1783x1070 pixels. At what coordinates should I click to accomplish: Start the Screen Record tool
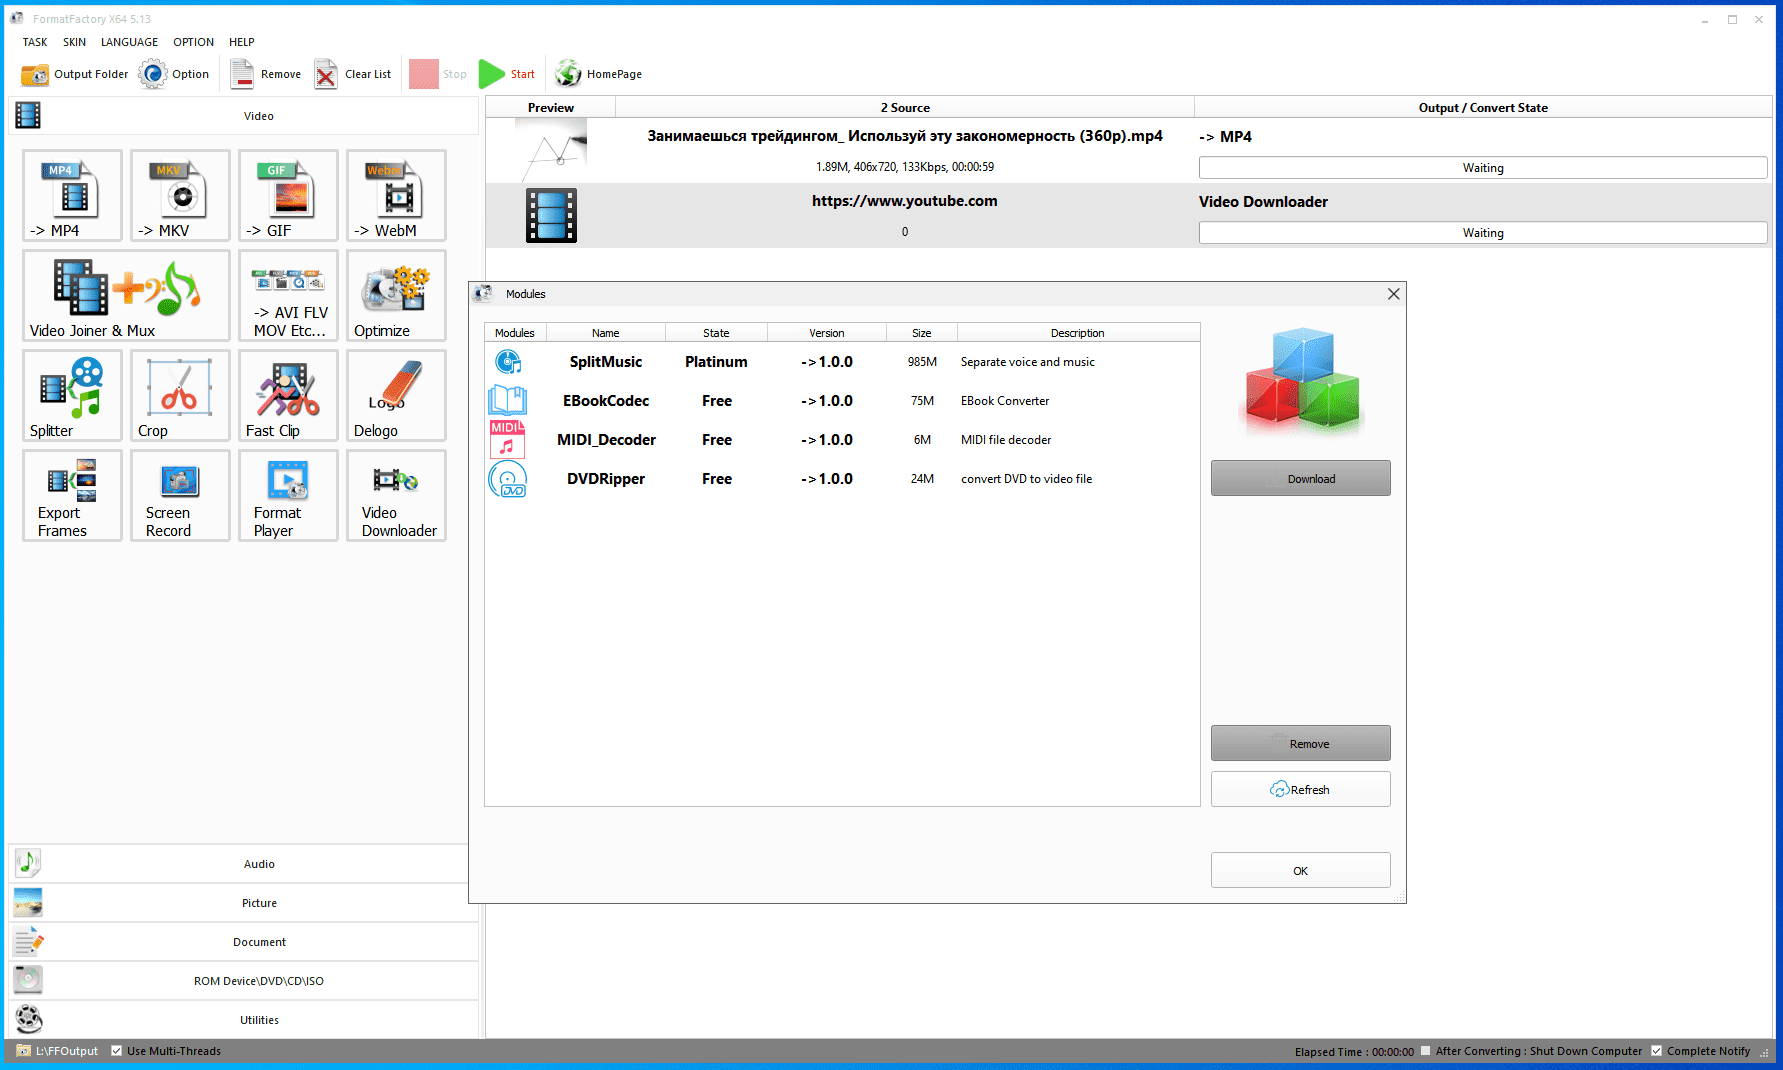(x=180, y=495)
